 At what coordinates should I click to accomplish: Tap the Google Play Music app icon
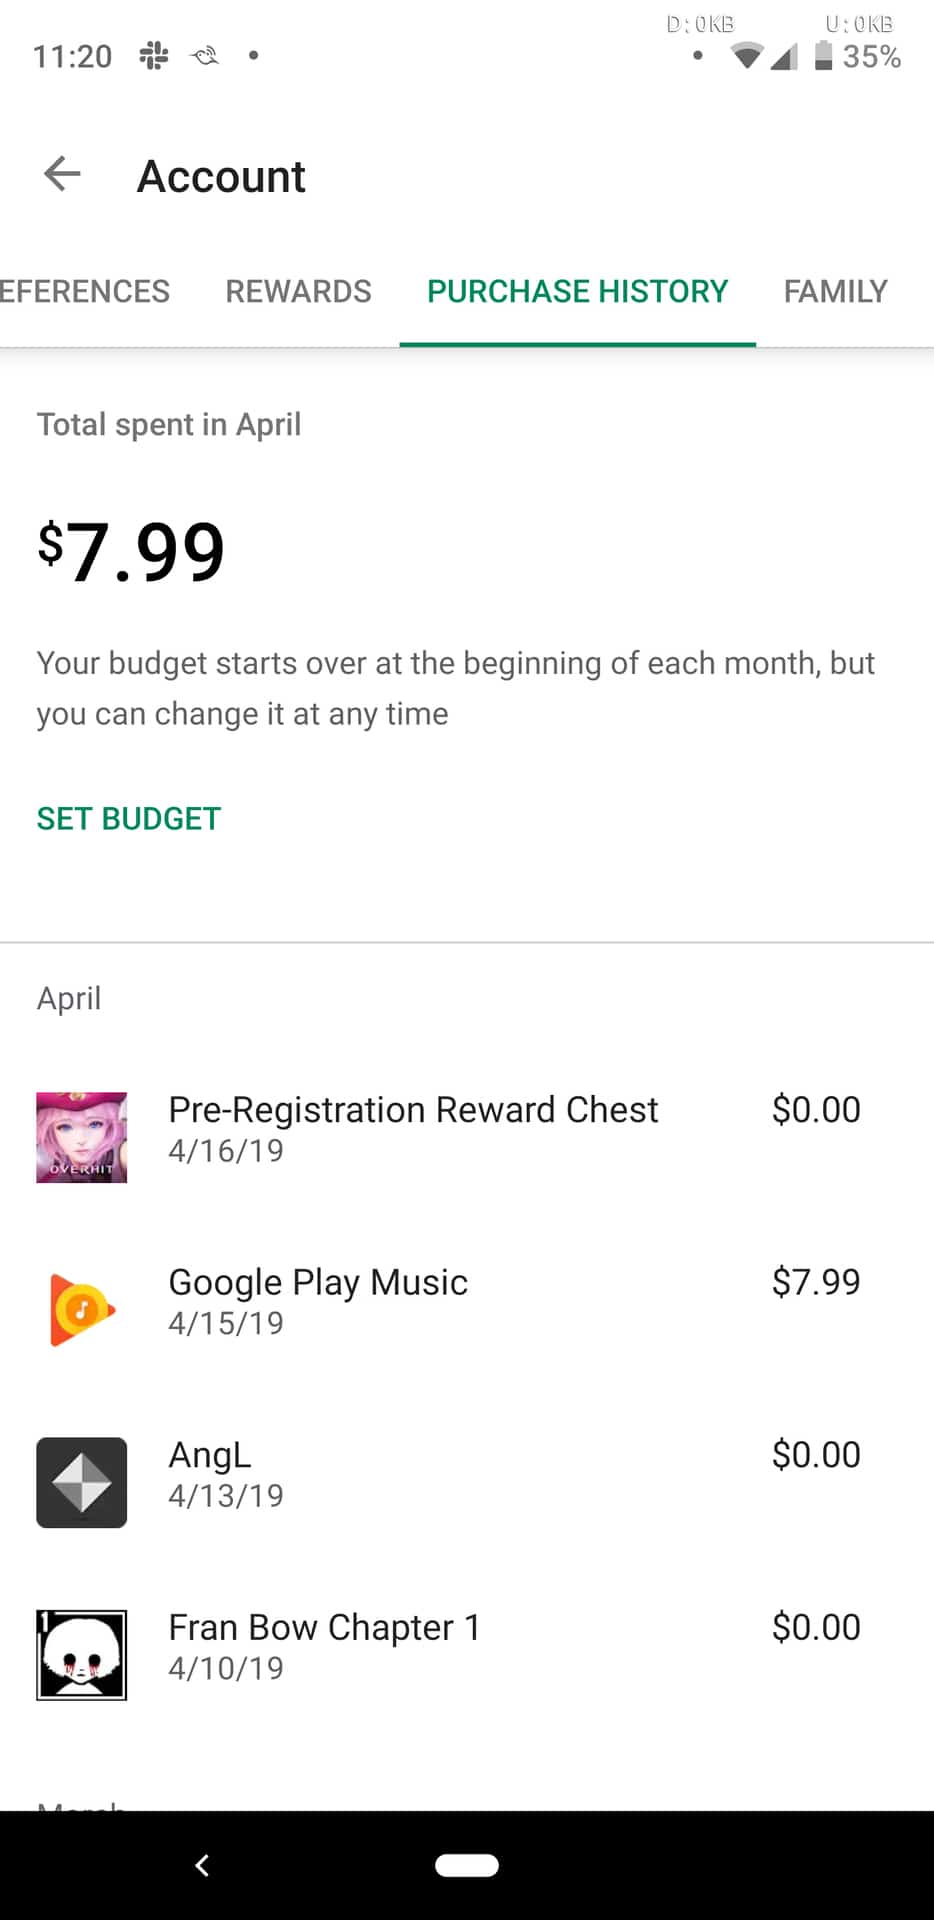[82, 1309]
